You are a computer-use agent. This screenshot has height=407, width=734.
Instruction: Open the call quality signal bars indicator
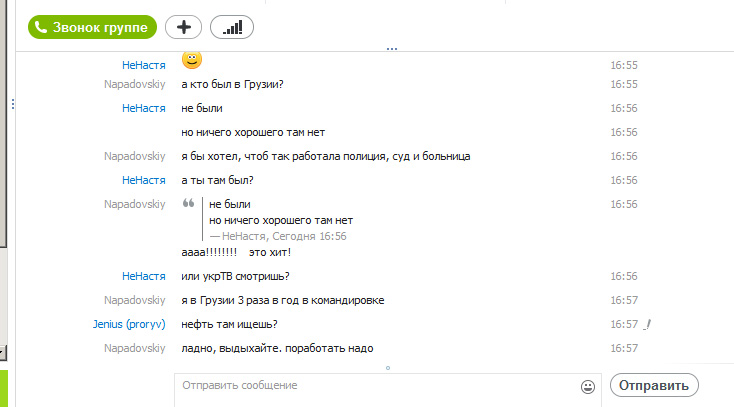(232, 27)
